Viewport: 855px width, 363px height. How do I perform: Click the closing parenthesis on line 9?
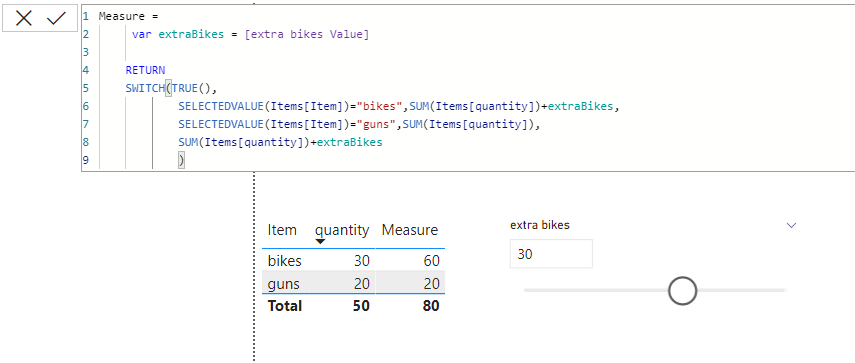point(182,160)
